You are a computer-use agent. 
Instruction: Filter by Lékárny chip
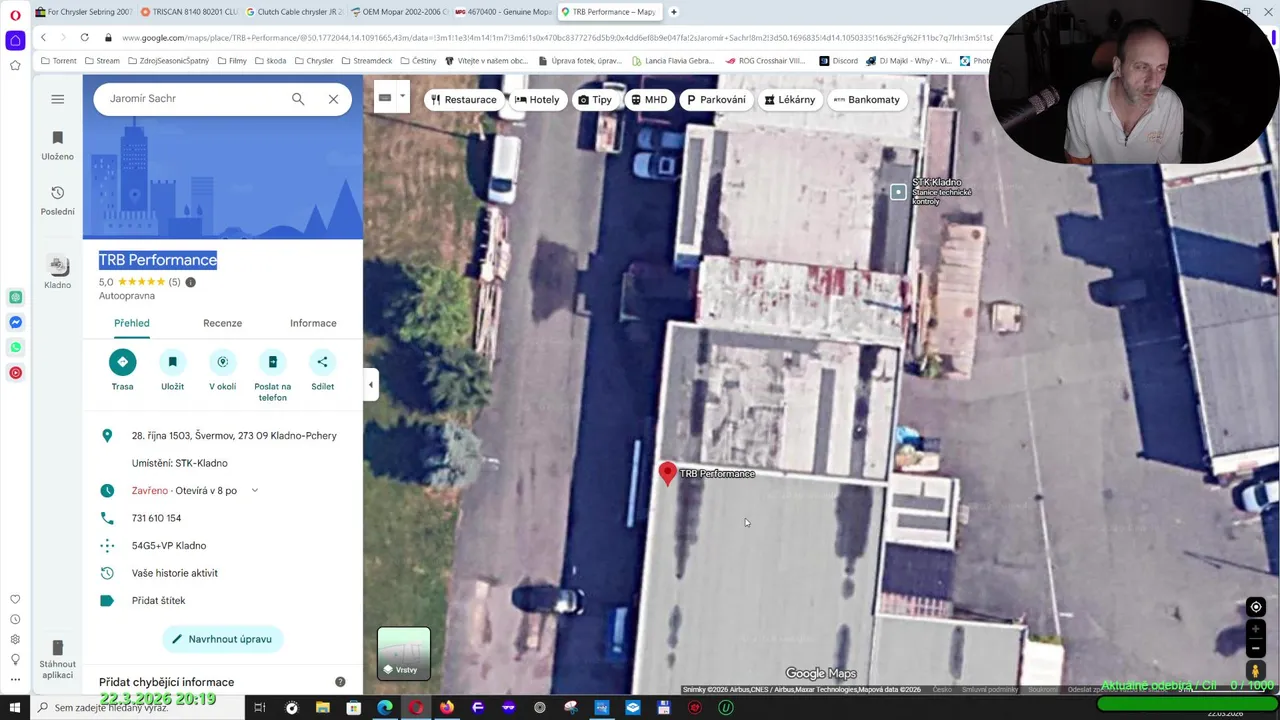coord(789,100)
